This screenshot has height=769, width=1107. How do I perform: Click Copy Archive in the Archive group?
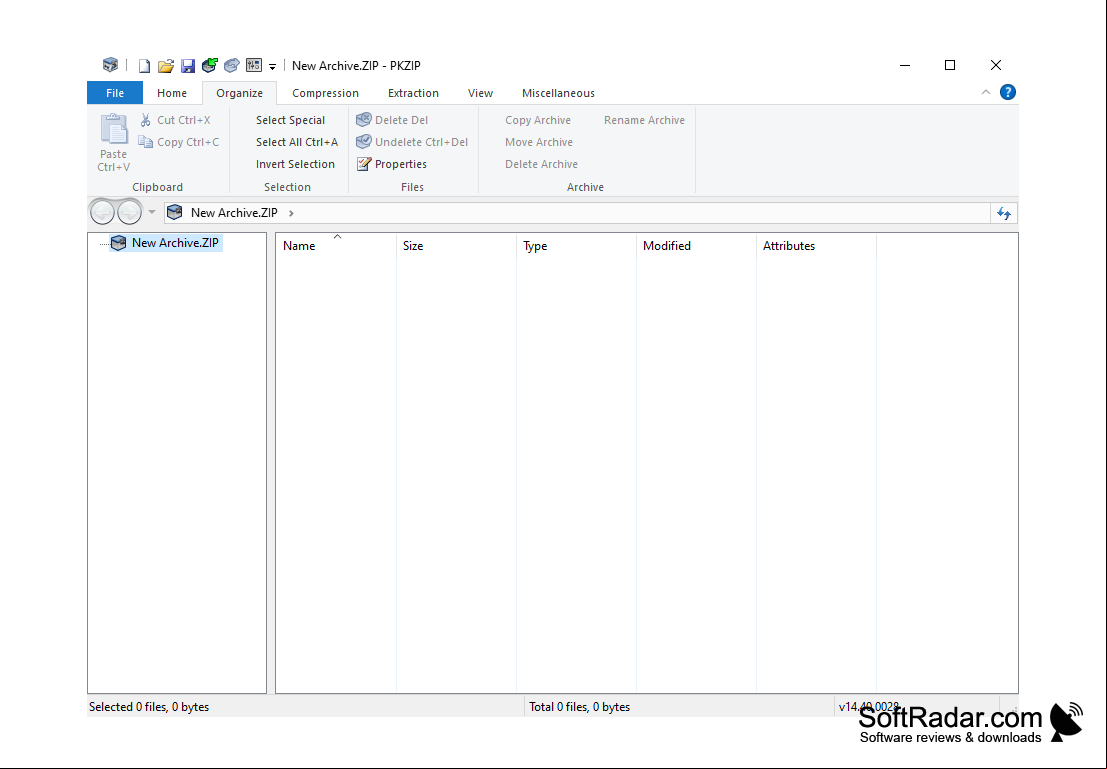(x=538, y=120)
